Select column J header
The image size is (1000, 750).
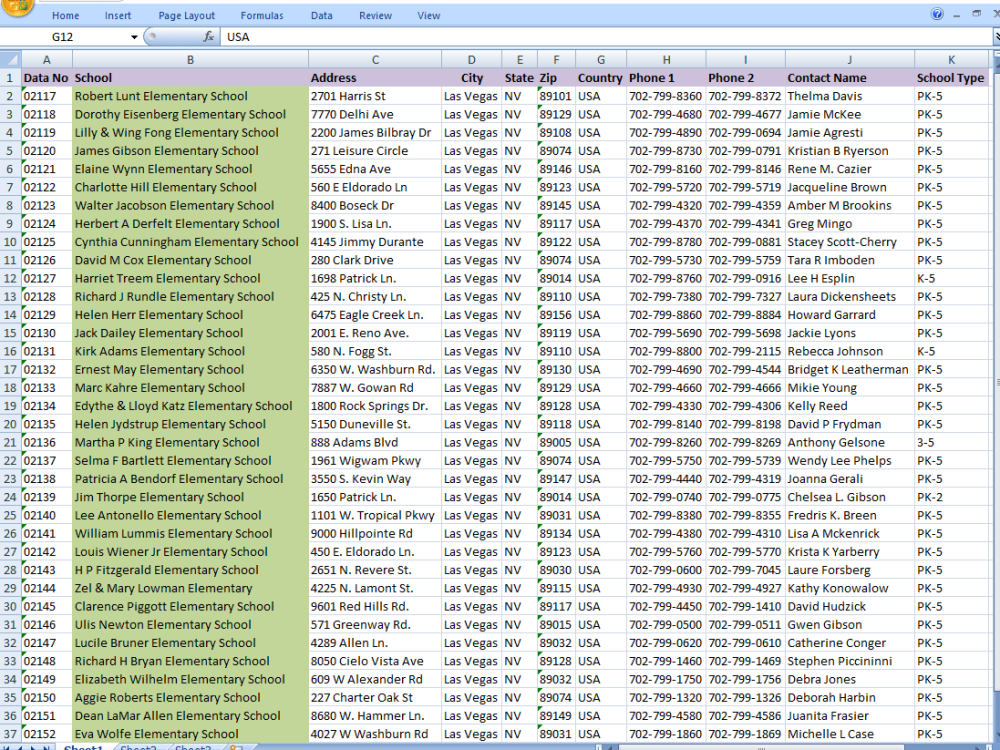point(849,60)
